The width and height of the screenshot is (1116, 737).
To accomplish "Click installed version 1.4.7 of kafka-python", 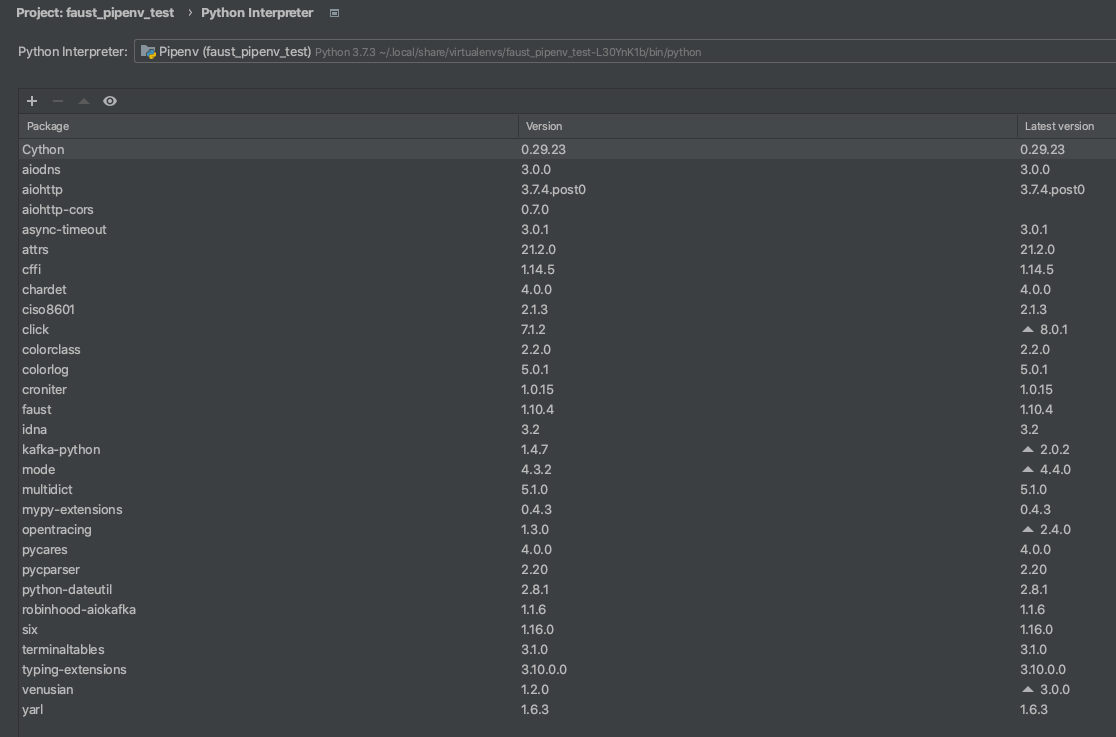I will pyautogui.click(x=535, y=449).
